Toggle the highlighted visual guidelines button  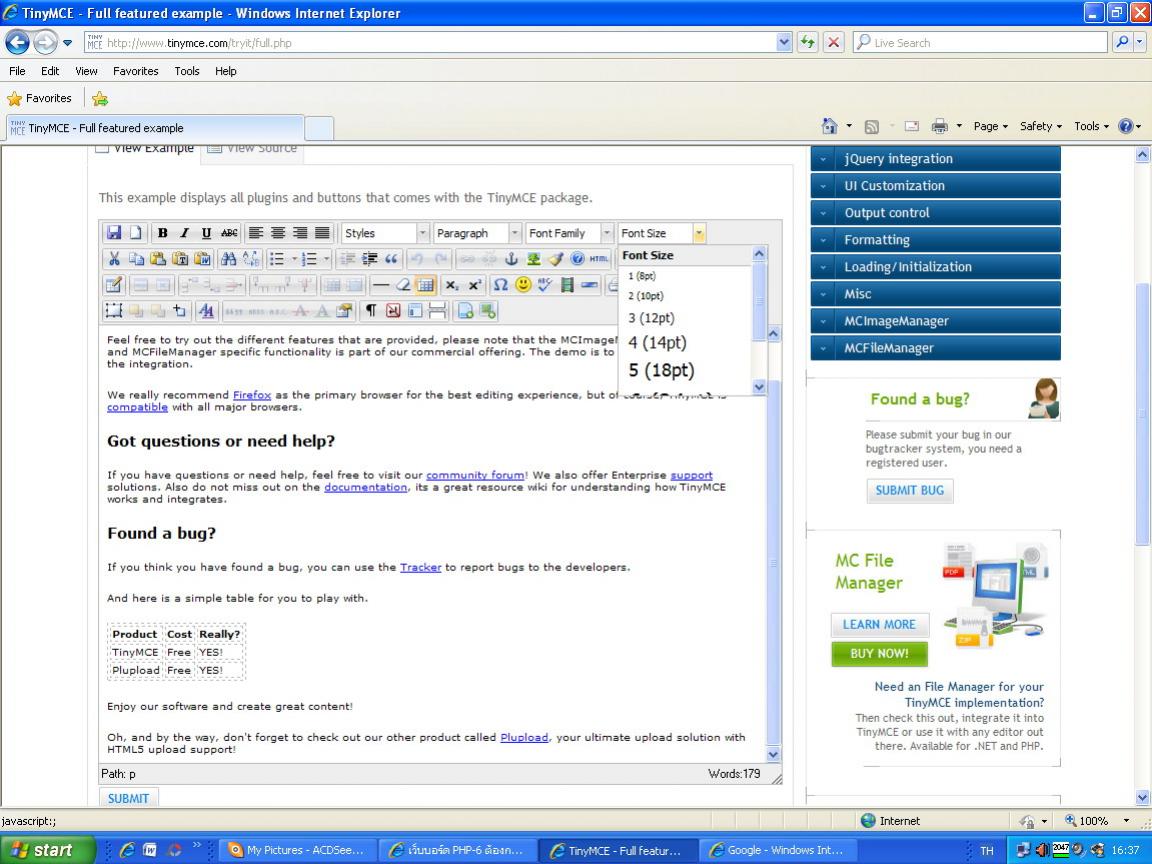point(425,284)
